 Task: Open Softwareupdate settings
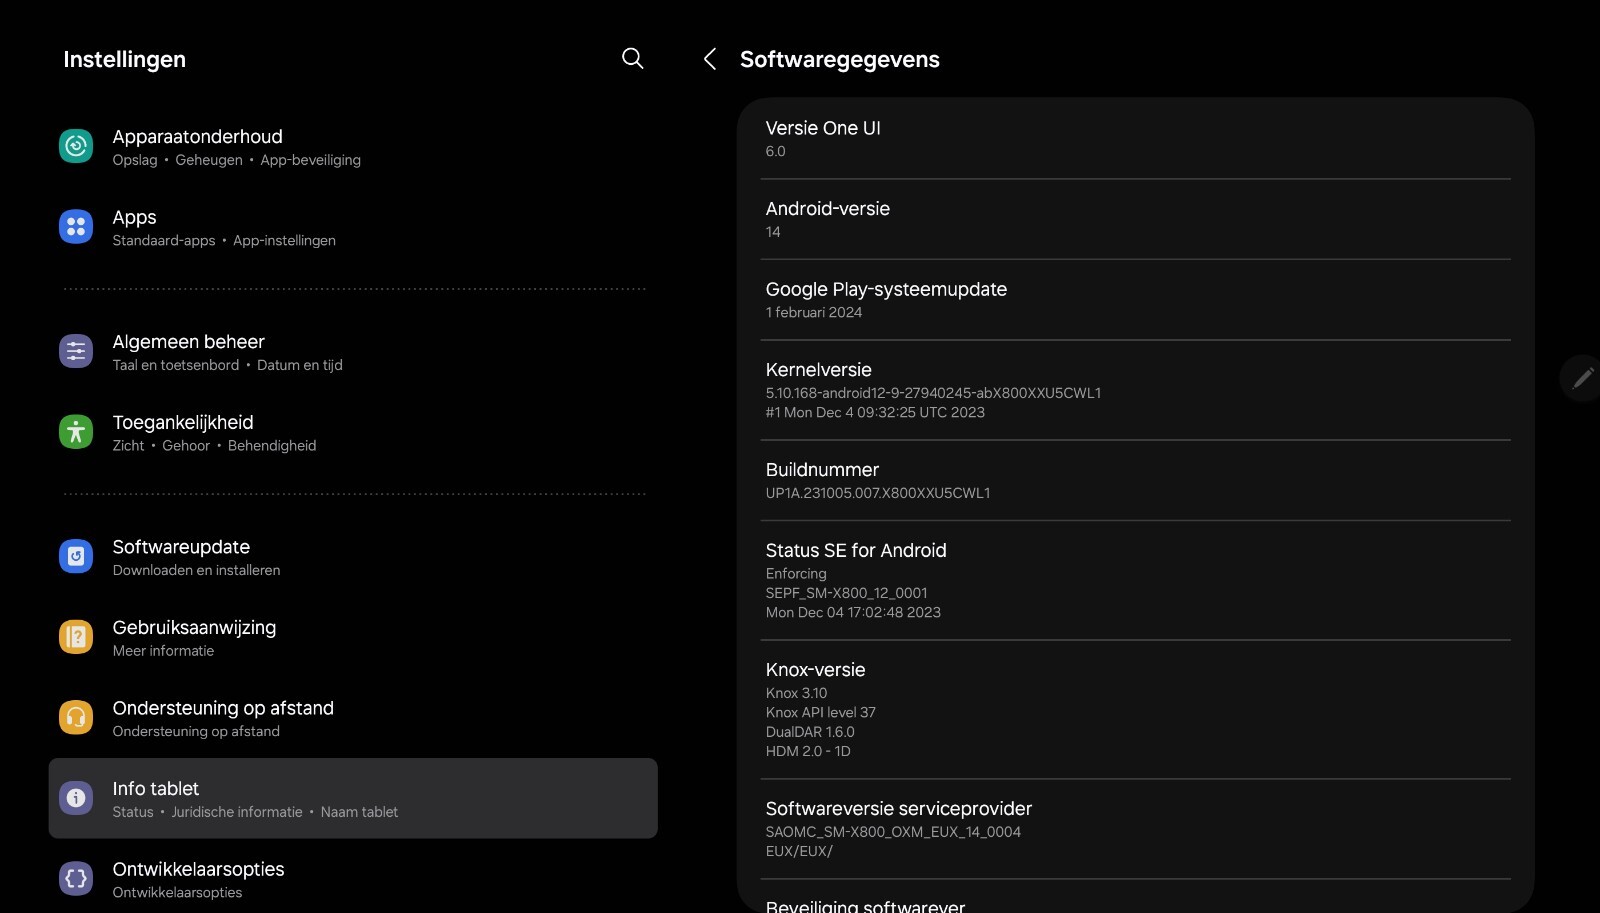353,556
